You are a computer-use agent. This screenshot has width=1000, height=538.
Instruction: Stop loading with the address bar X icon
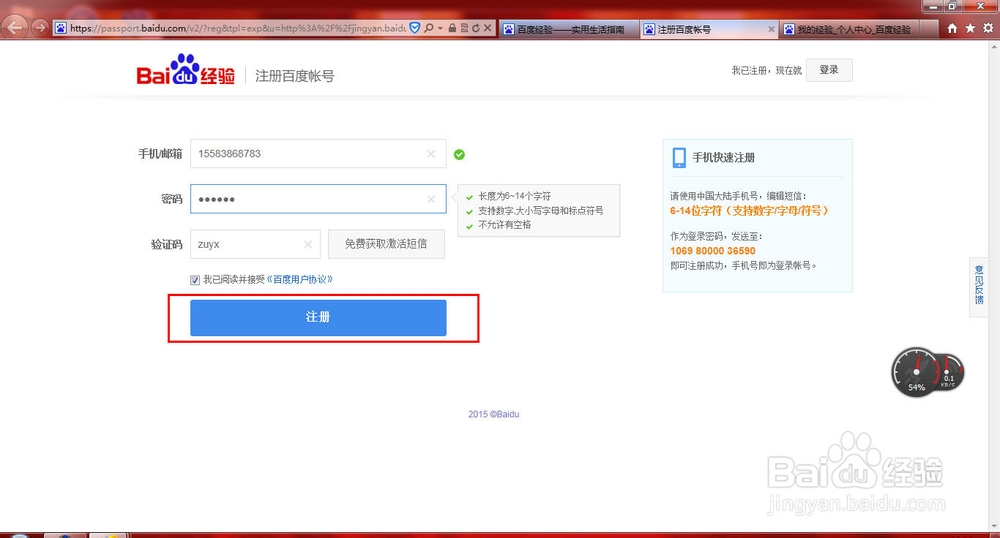click(487, 28)
